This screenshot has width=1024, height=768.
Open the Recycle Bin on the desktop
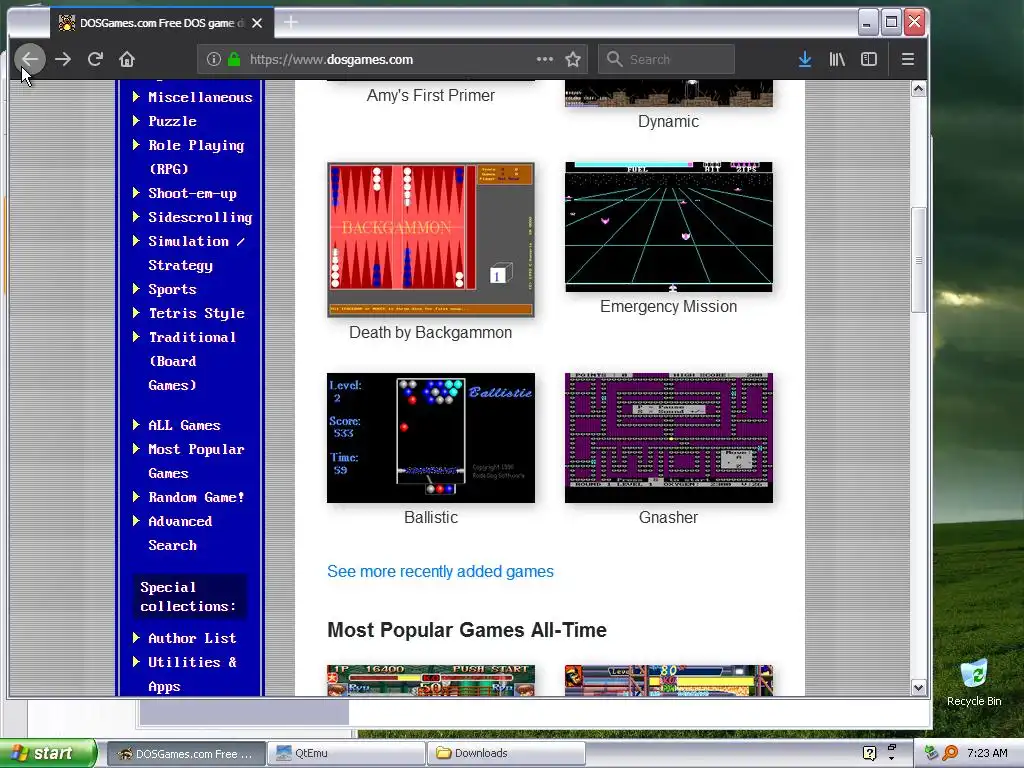(974, 683)
